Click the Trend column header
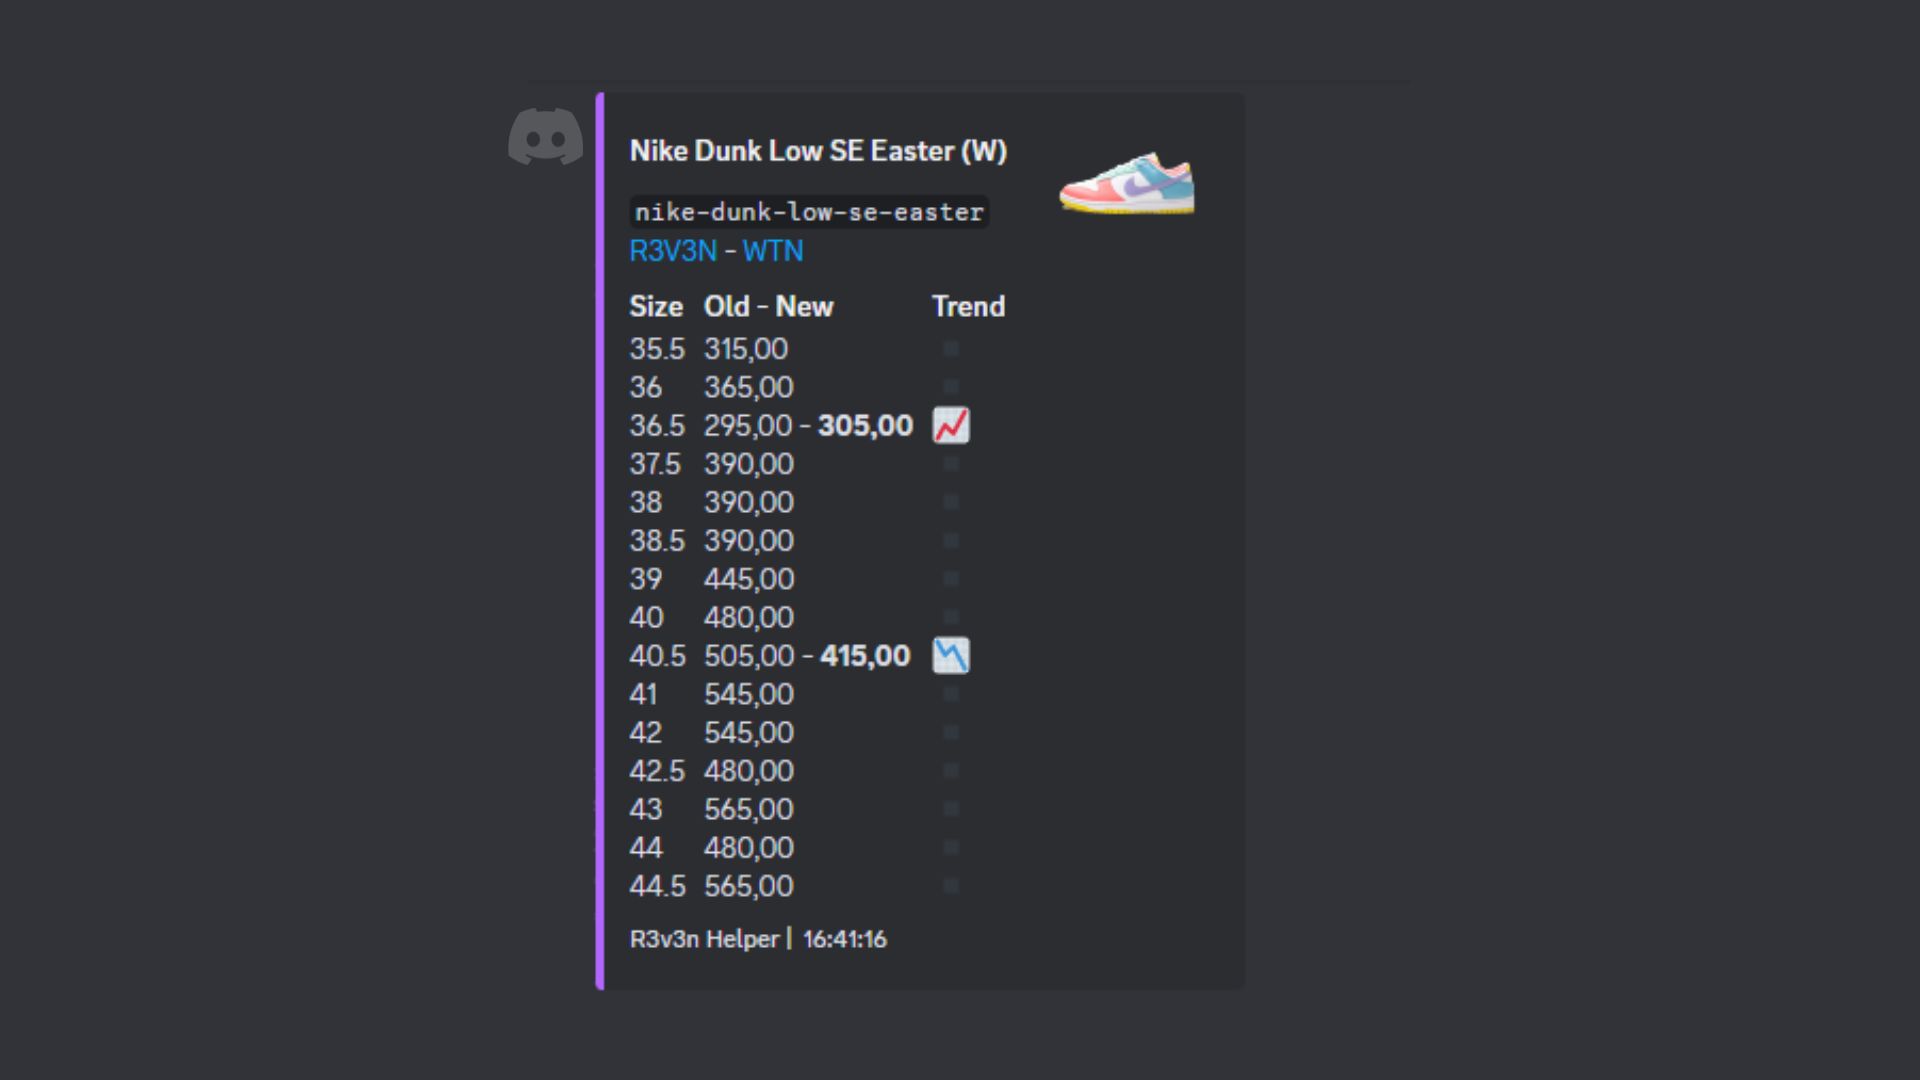 click(x=968, y=307)
